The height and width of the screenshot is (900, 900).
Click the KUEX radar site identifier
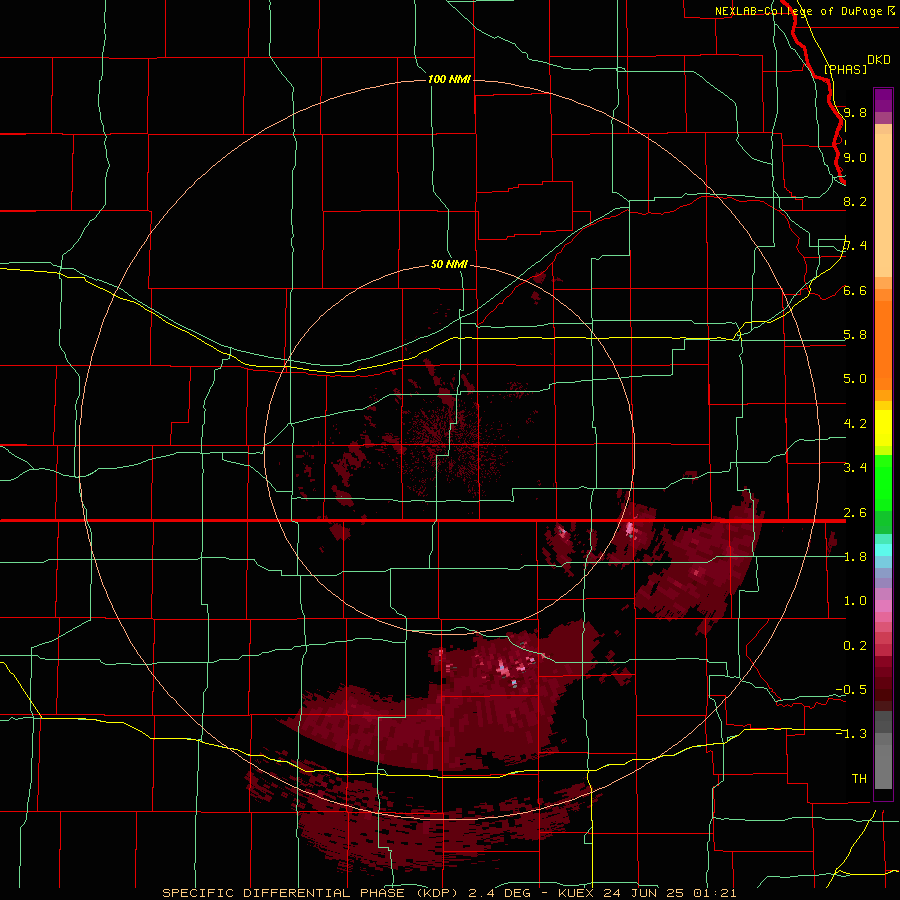pos(576,893)
